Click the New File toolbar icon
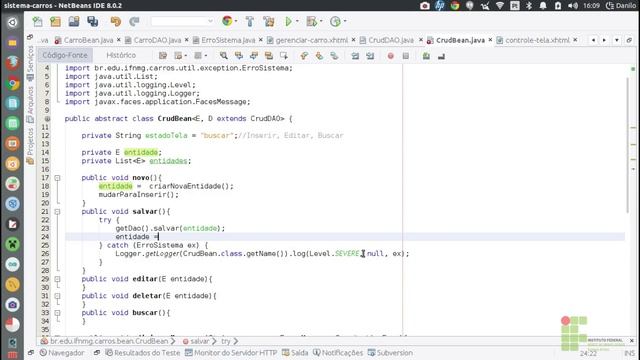Viewport: 640px width, 360px height. 37,21
